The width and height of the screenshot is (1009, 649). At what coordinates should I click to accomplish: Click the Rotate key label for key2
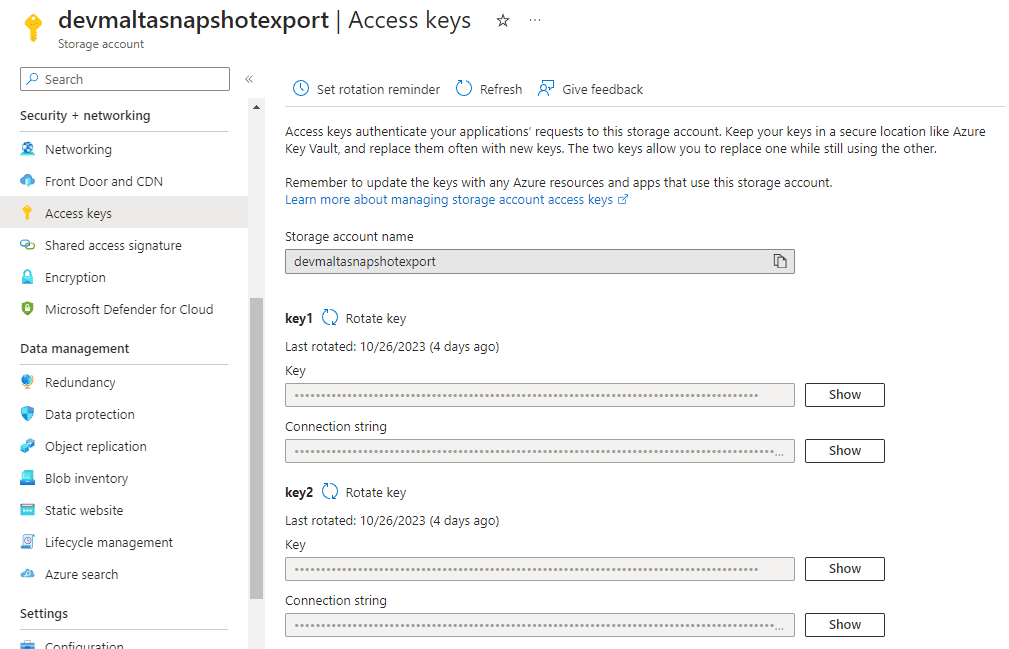coord(376,492)
